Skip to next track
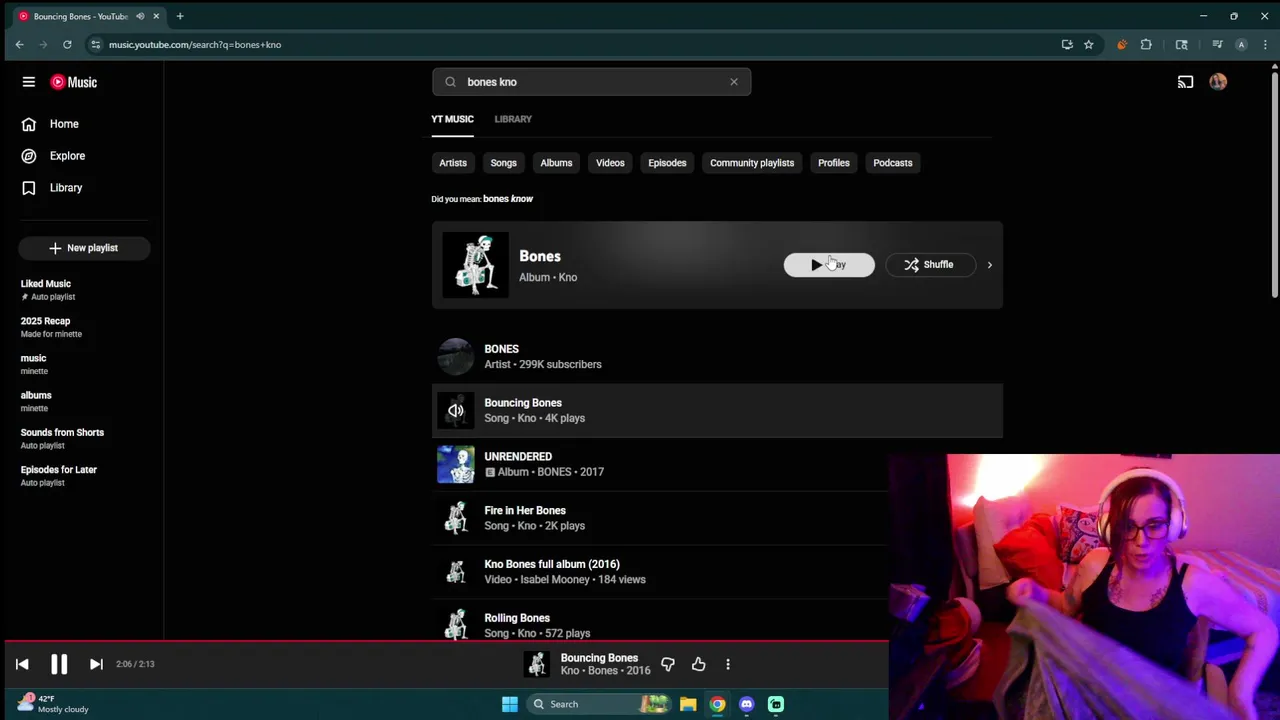Image resolution: width=1280 pixels, height=720 pixels. click(x=96, y=664)
